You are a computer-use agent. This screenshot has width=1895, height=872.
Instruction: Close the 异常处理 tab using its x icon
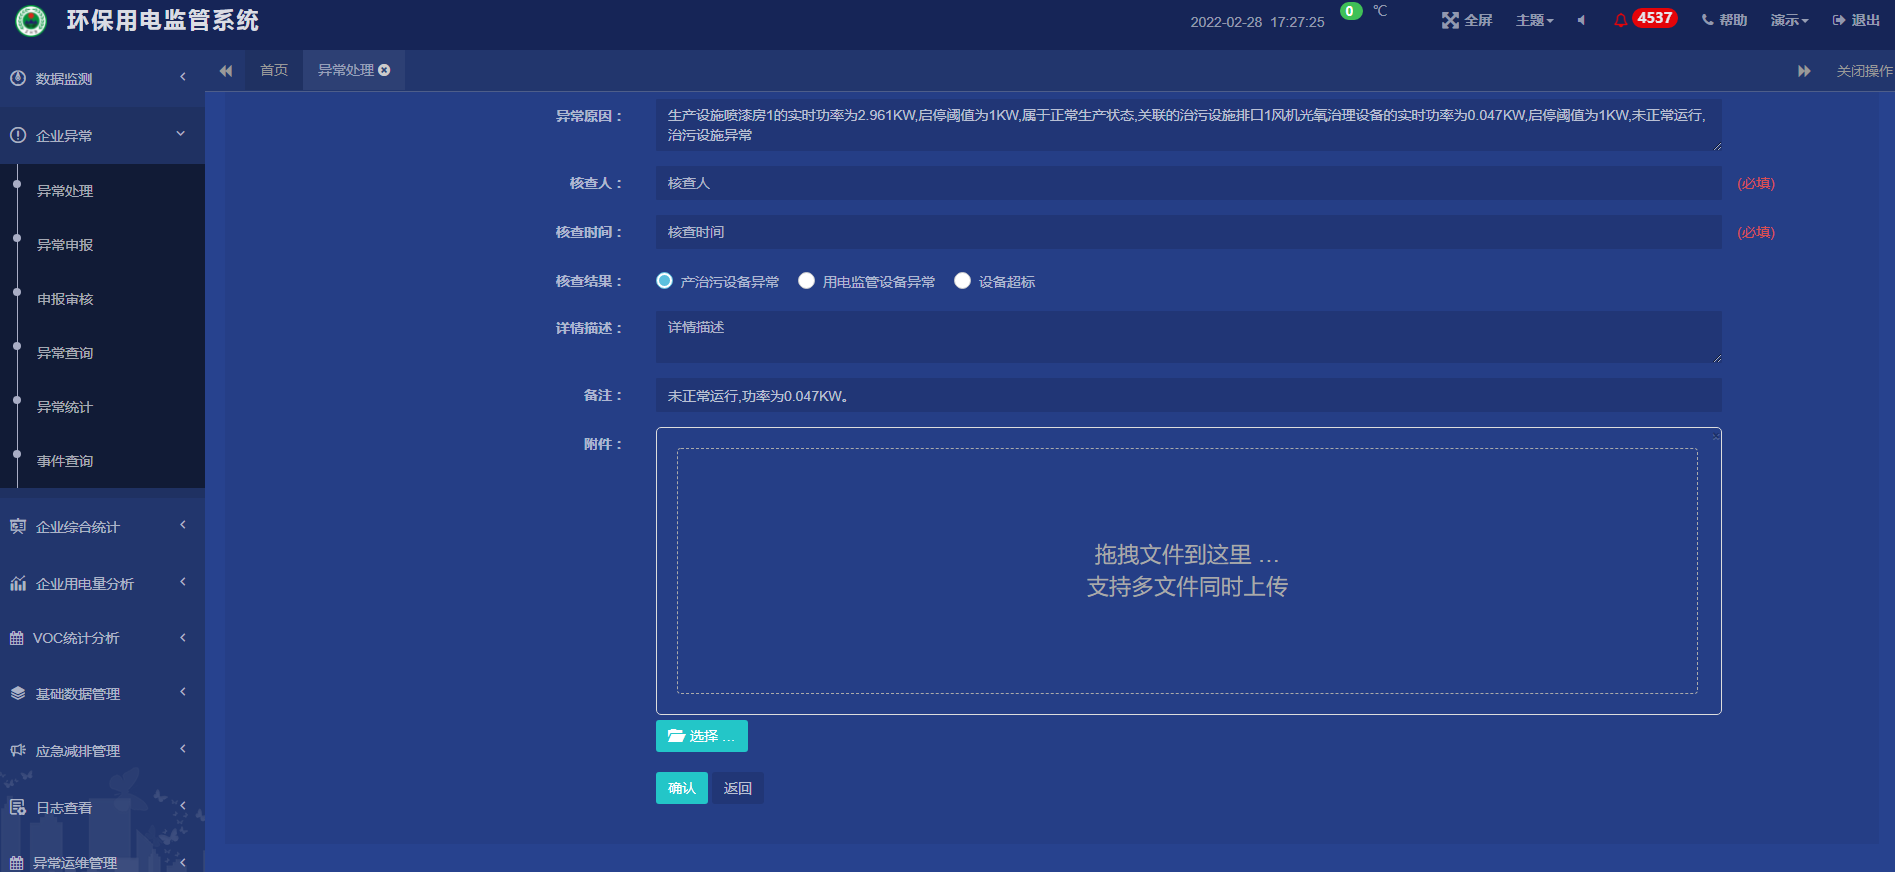(x=385, y=70)
